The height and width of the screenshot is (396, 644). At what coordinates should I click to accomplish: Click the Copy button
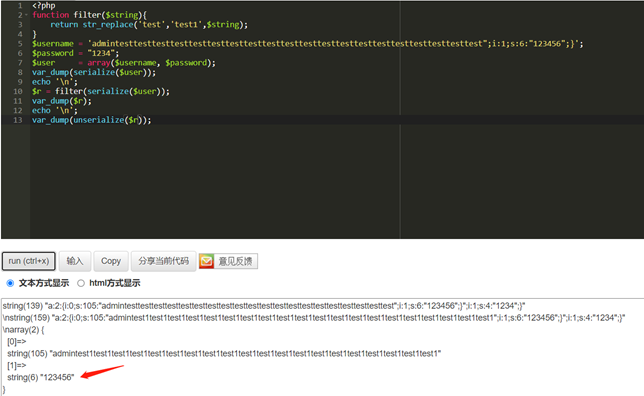coord(111,261)
